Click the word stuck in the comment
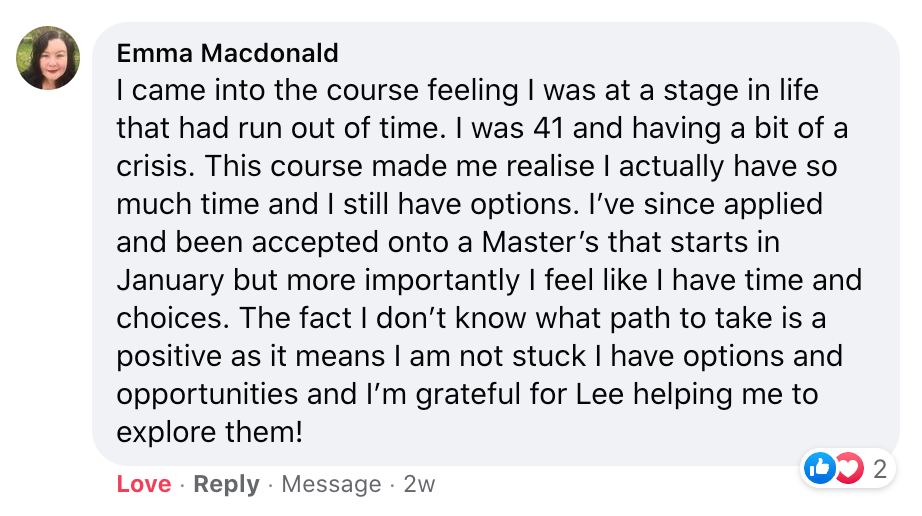 [540, 357]
